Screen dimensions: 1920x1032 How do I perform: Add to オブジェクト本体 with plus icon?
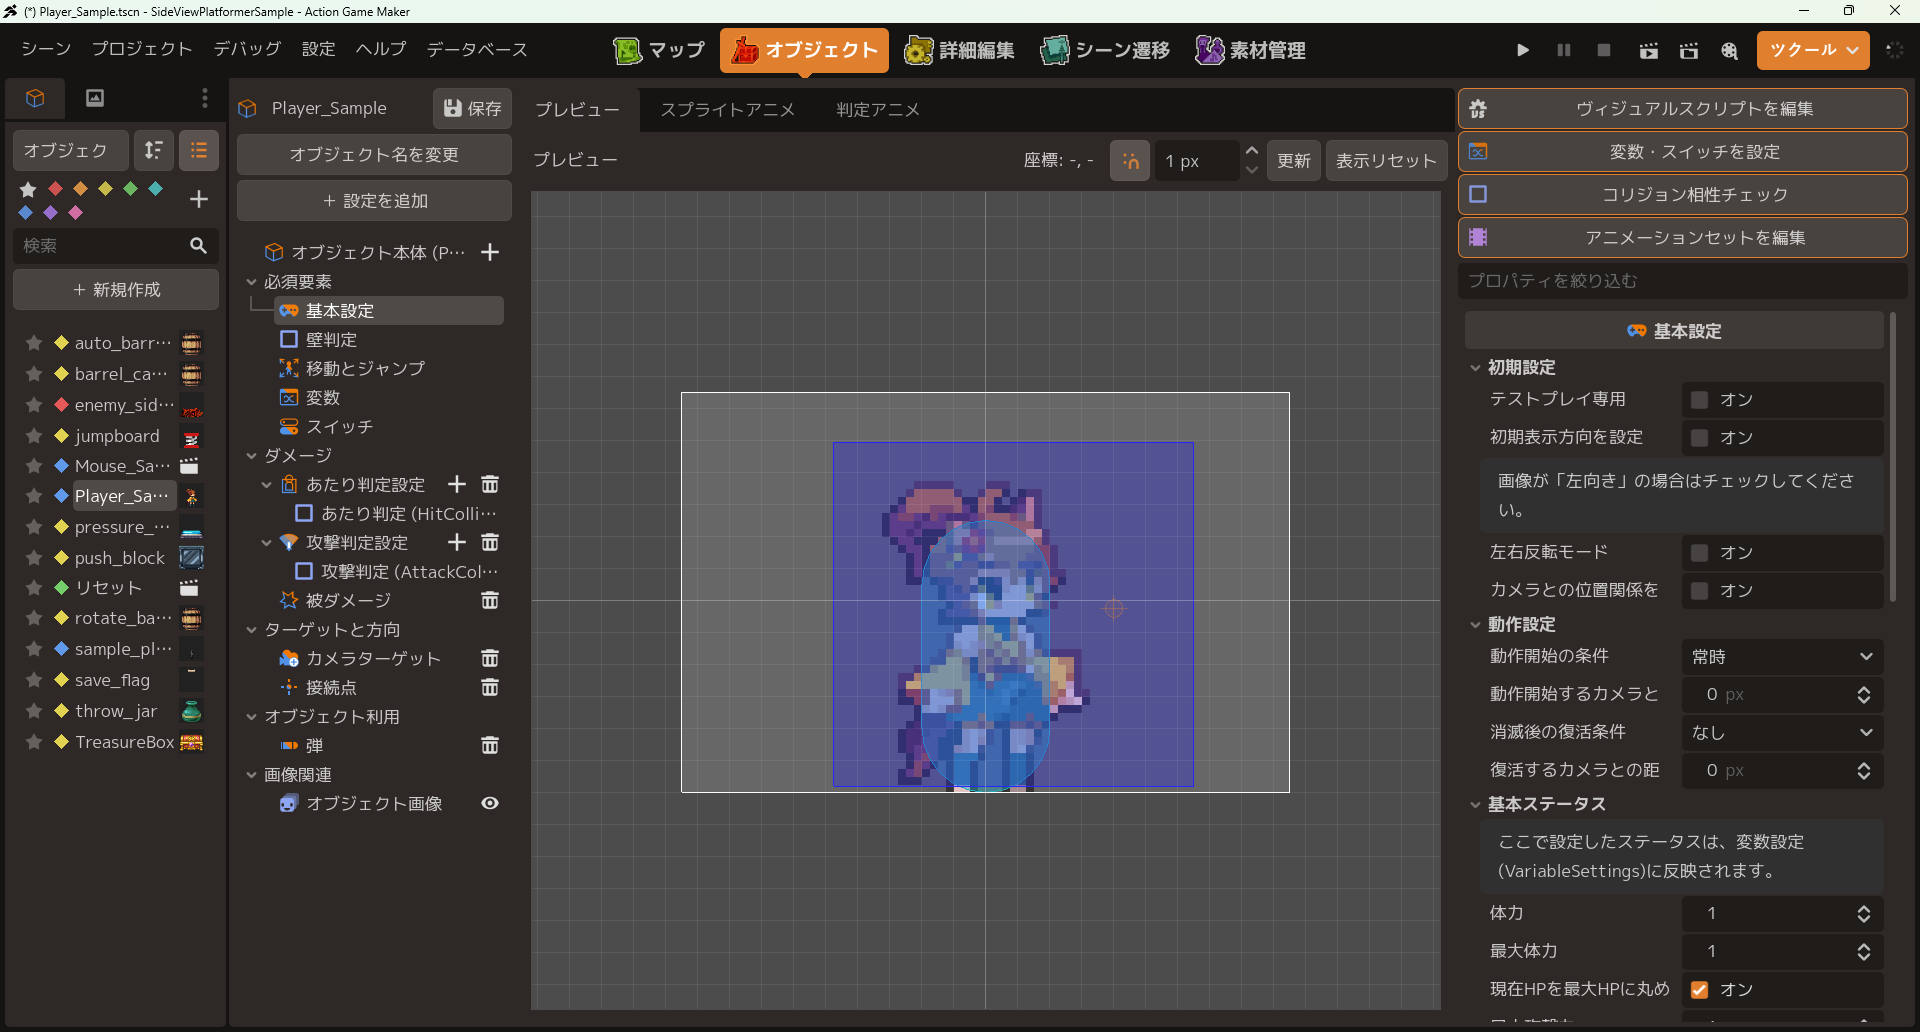pos(490,252)
